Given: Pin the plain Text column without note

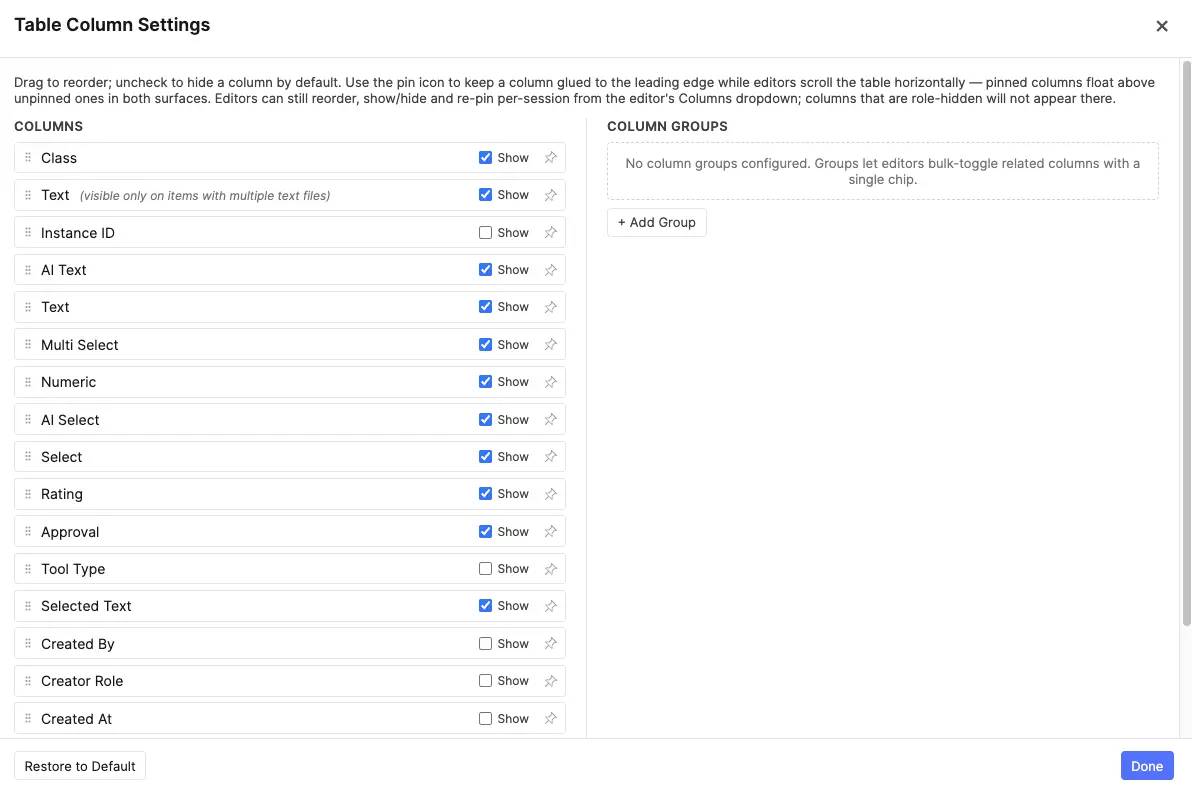Looking at the screenshot, I should pos(550,307).
